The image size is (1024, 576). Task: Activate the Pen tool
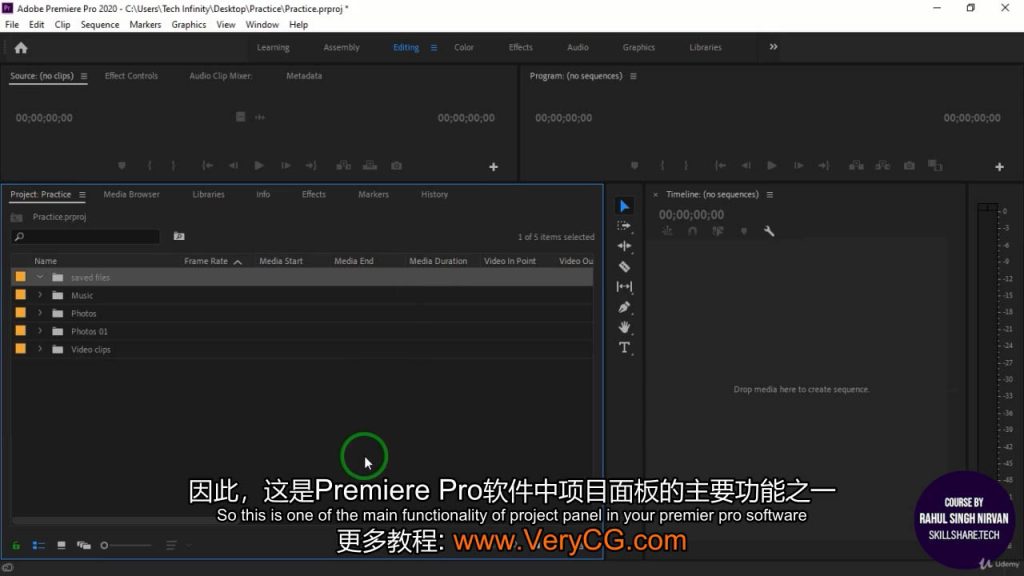click(624, 307)
